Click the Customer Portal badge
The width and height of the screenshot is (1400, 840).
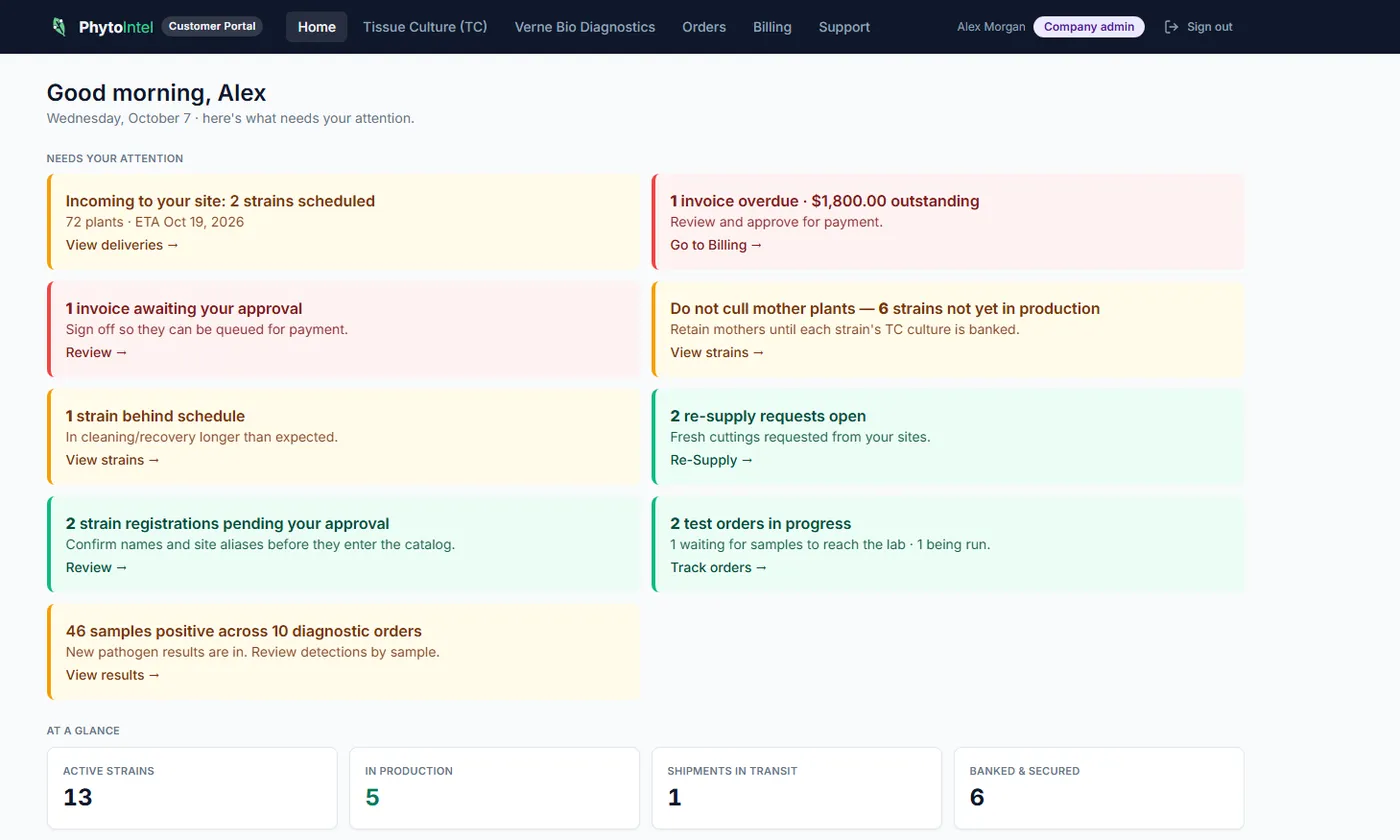coord(212,27)
